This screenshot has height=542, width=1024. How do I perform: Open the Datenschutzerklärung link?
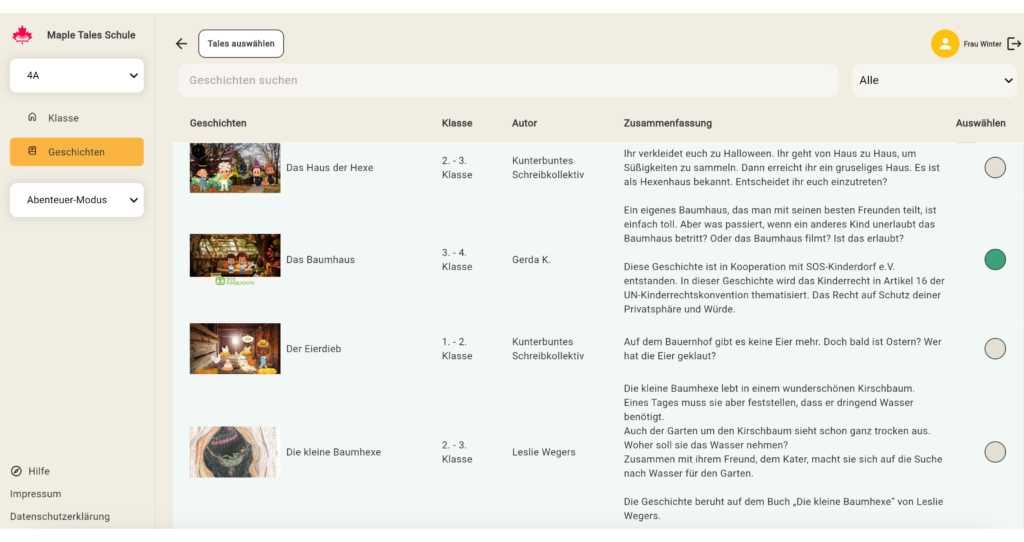pyautogui.click(x=60, y=517)
